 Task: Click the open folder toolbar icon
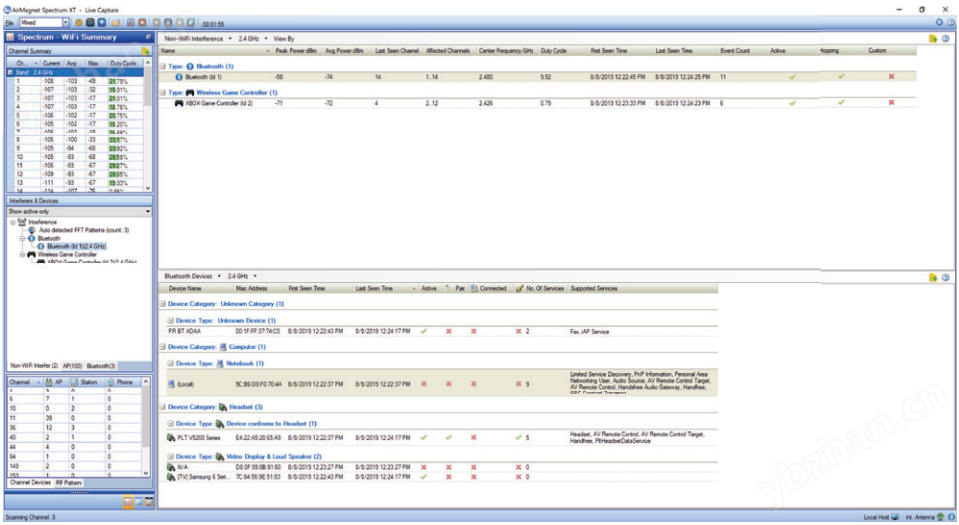pyautogui.click(x=116, y=22)
